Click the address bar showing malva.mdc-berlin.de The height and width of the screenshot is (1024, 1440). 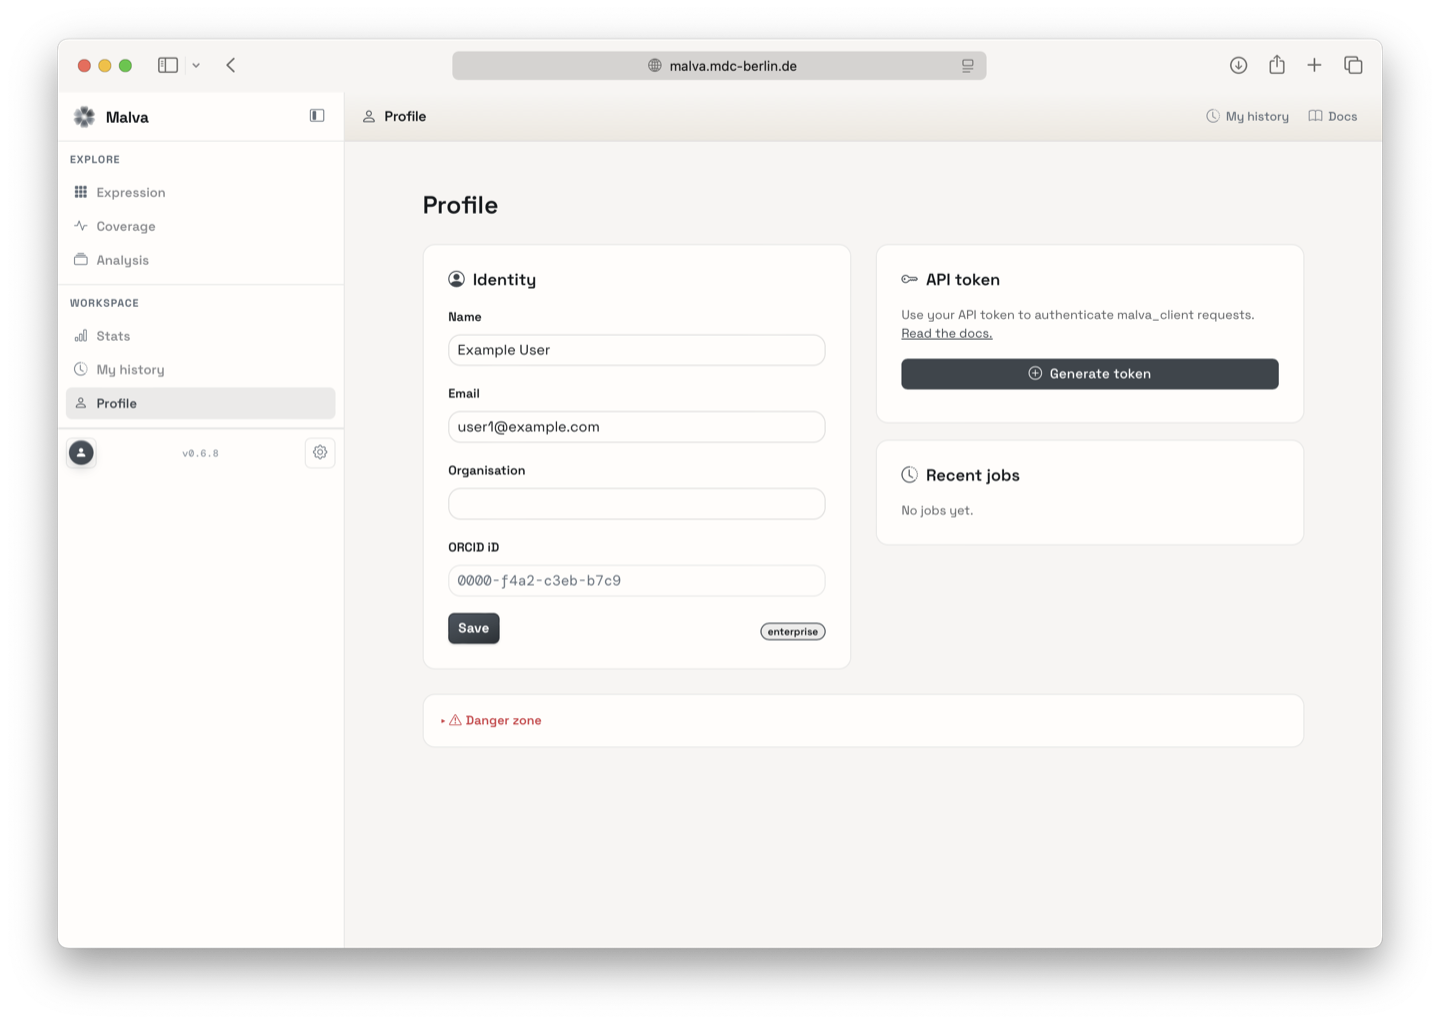coord(719,66)
